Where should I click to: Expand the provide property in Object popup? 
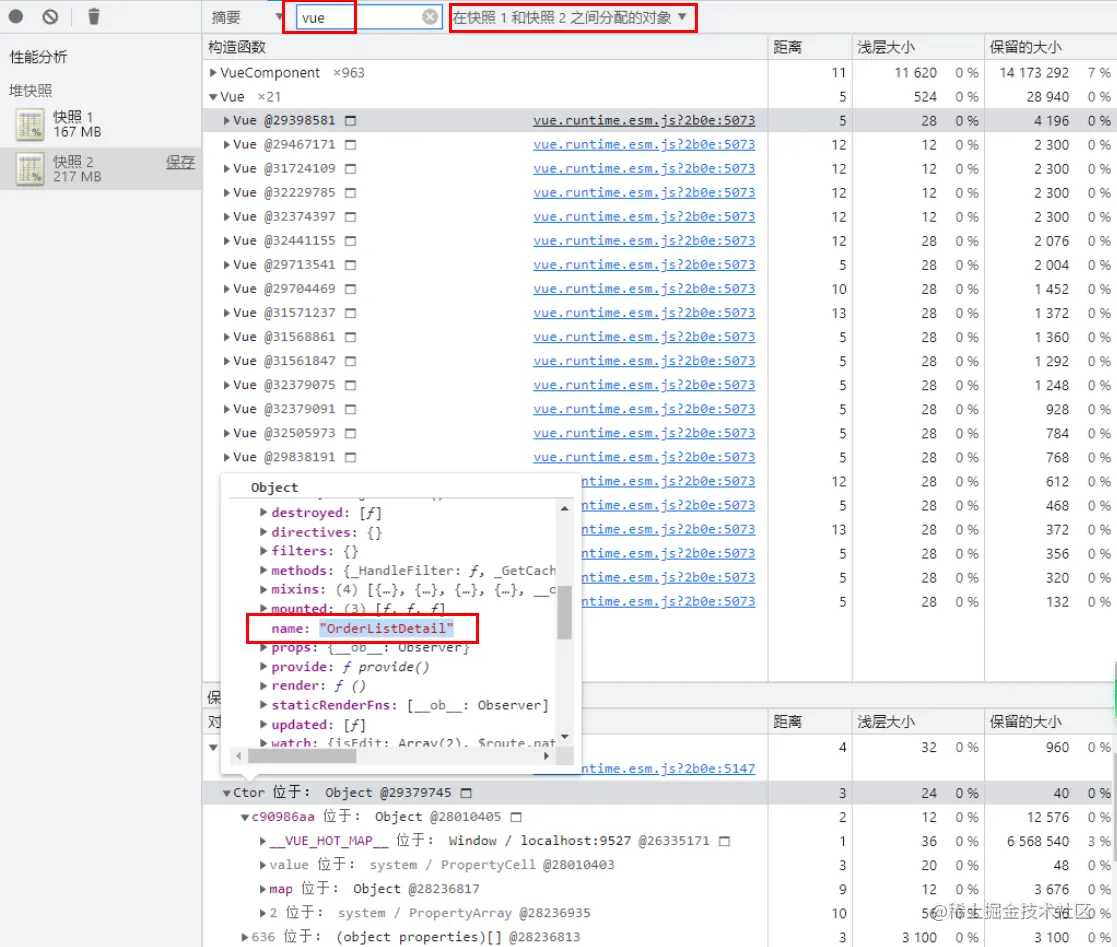[264, 667]
